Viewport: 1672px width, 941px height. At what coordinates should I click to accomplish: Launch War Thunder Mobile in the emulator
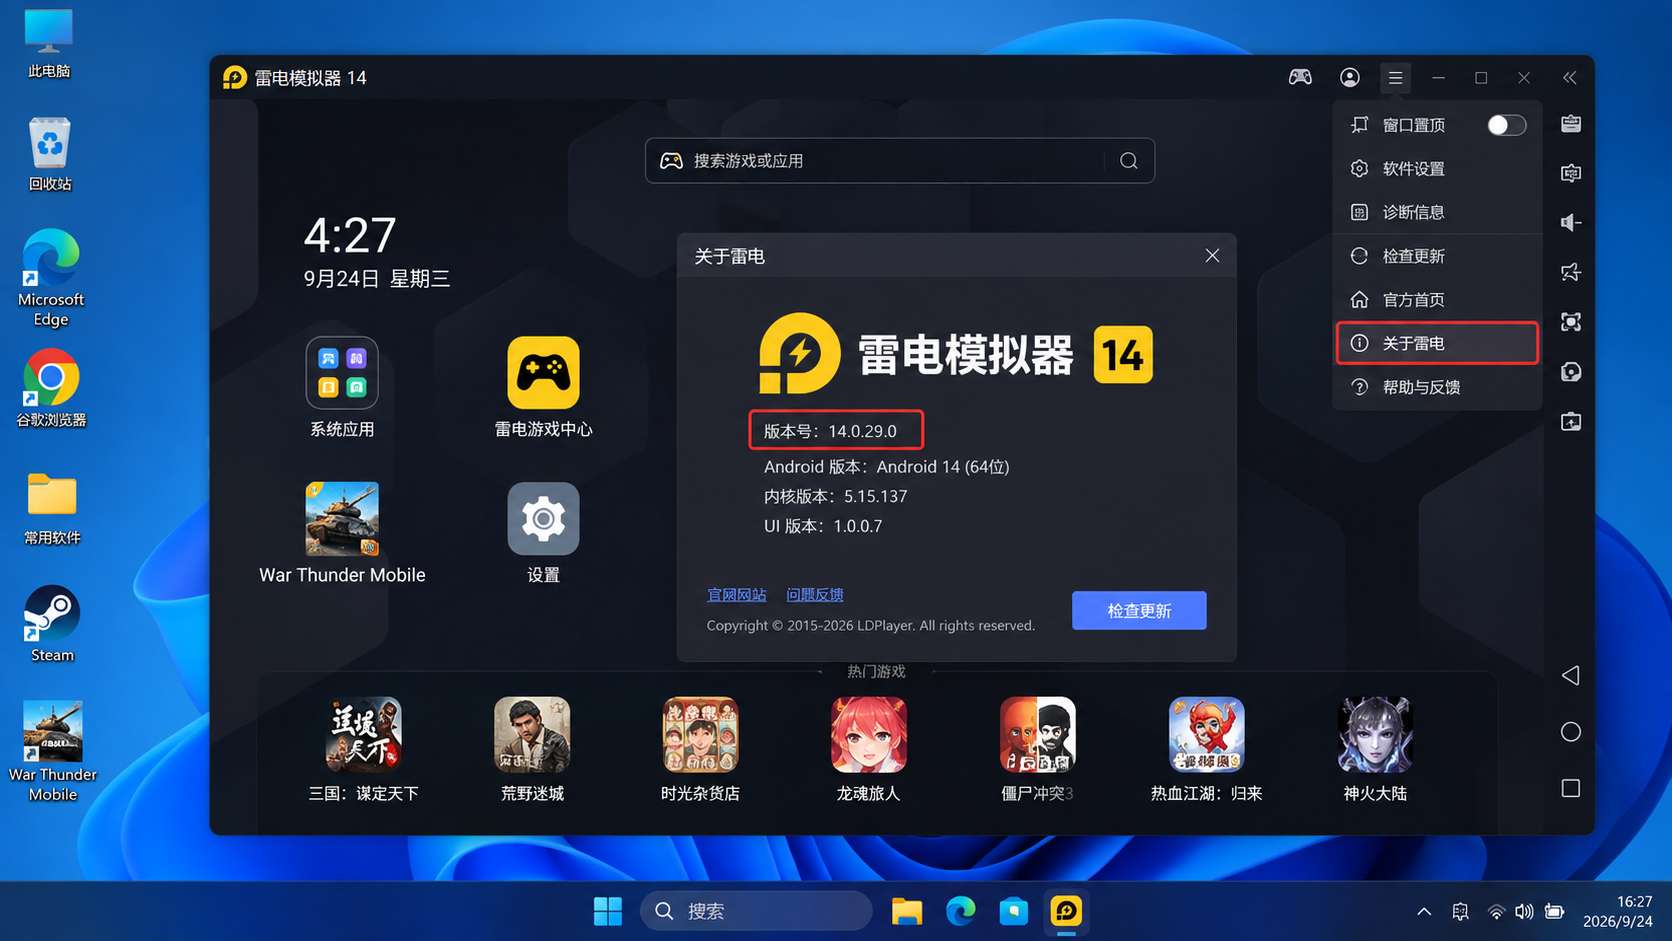coord(342,533)
